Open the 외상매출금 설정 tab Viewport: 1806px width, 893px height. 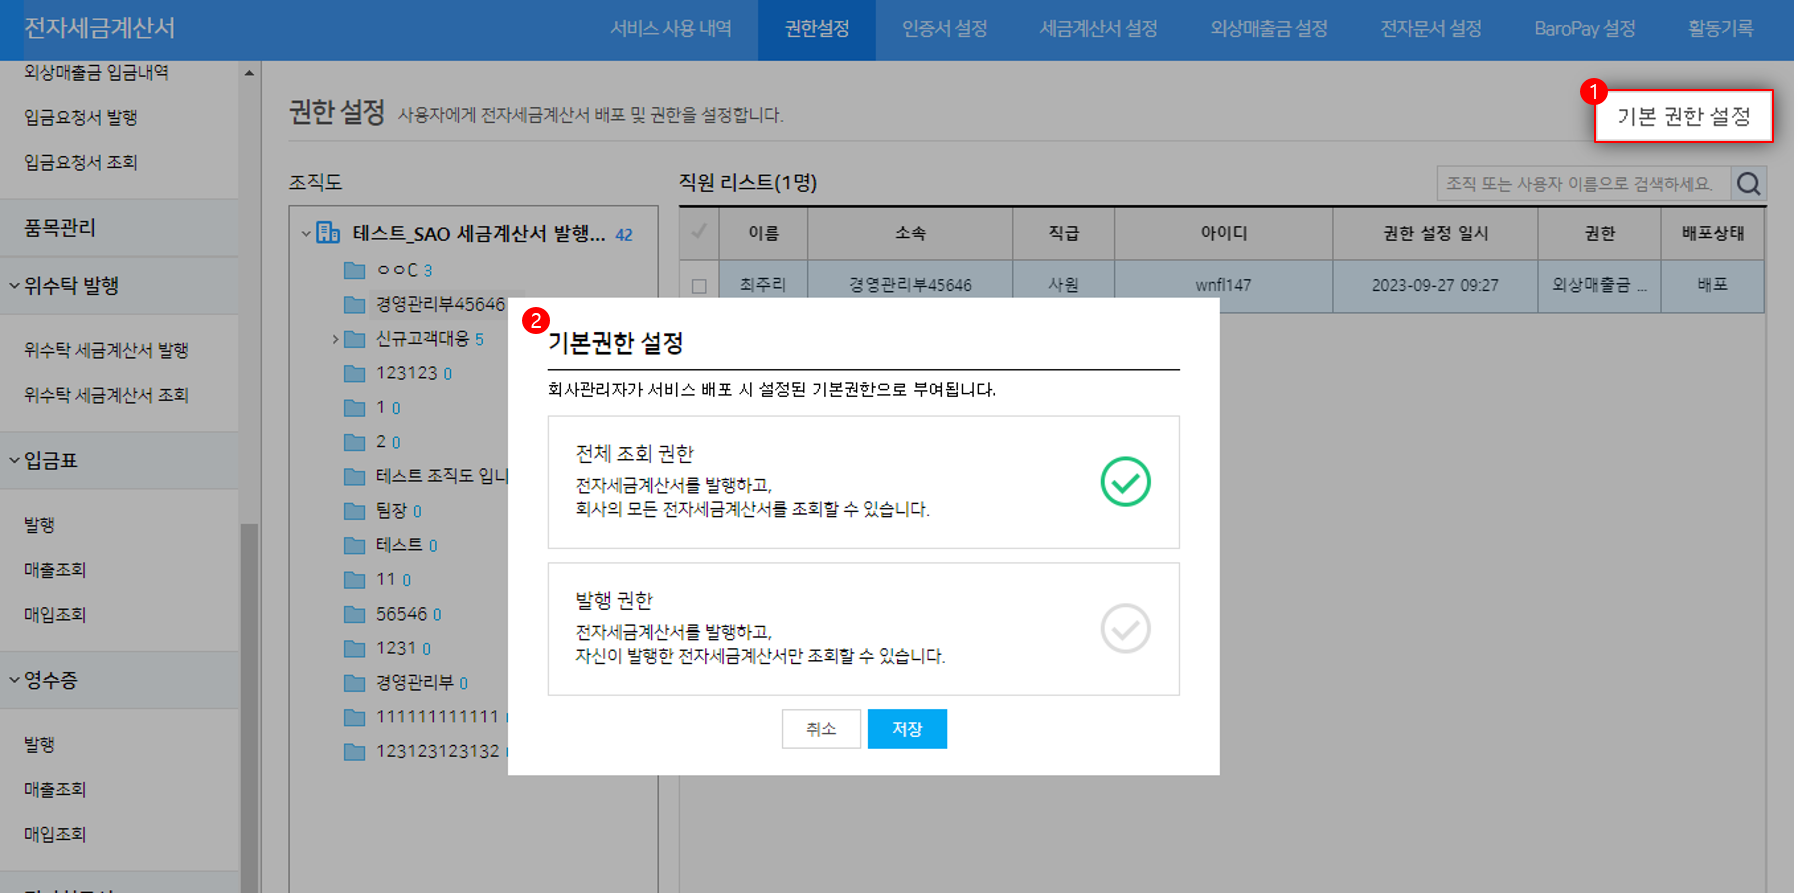point(1269,29)
